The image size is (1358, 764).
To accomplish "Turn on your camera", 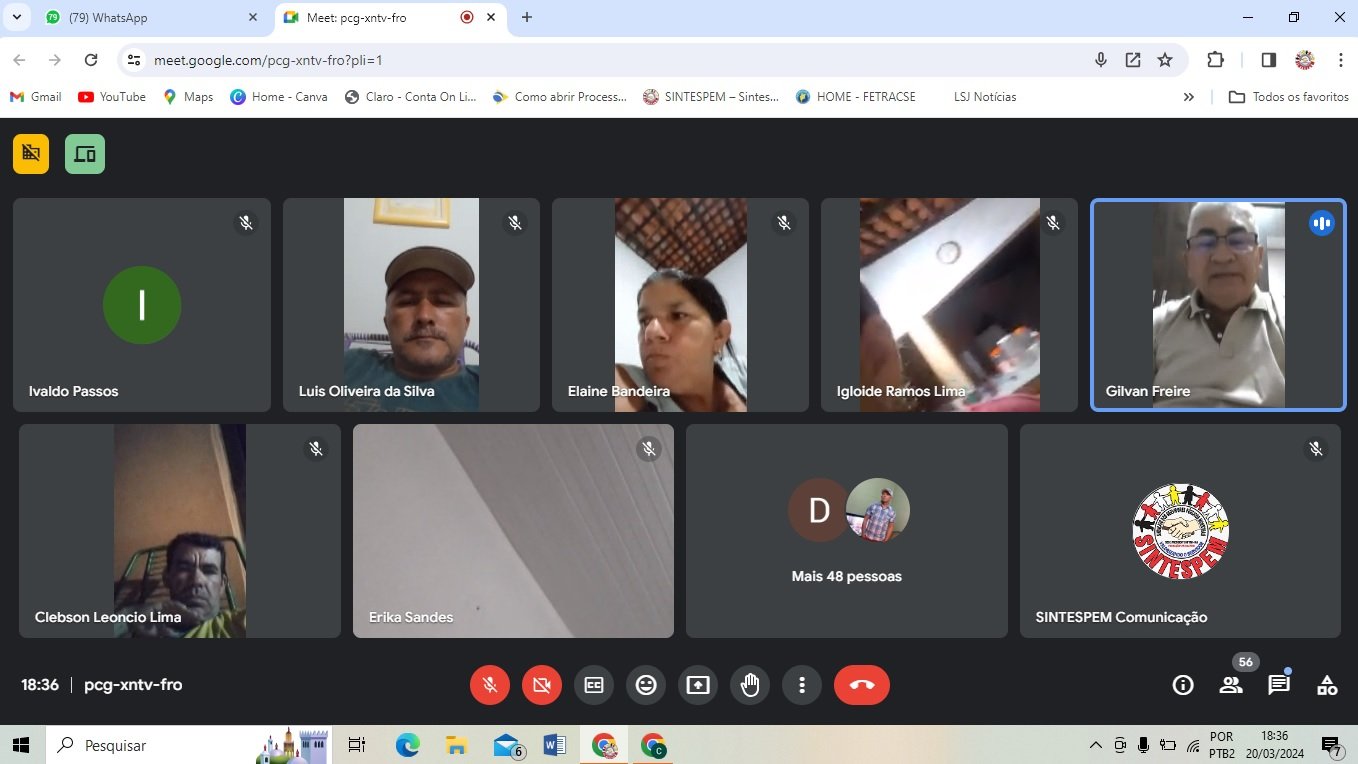I will point(542,685).
